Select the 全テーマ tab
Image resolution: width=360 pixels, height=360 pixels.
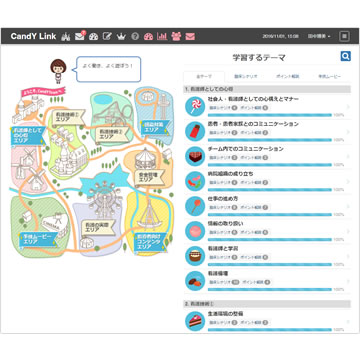pyautogui.click(x=204, y=76)
